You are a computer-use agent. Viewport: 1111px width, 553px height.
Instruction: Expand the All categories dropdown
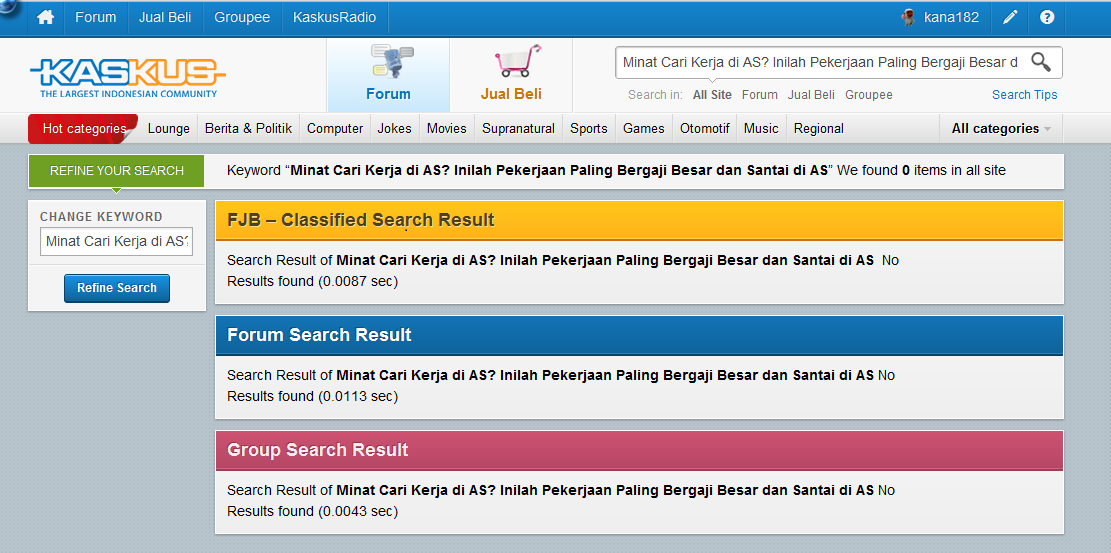click(x=1001, y=128)
